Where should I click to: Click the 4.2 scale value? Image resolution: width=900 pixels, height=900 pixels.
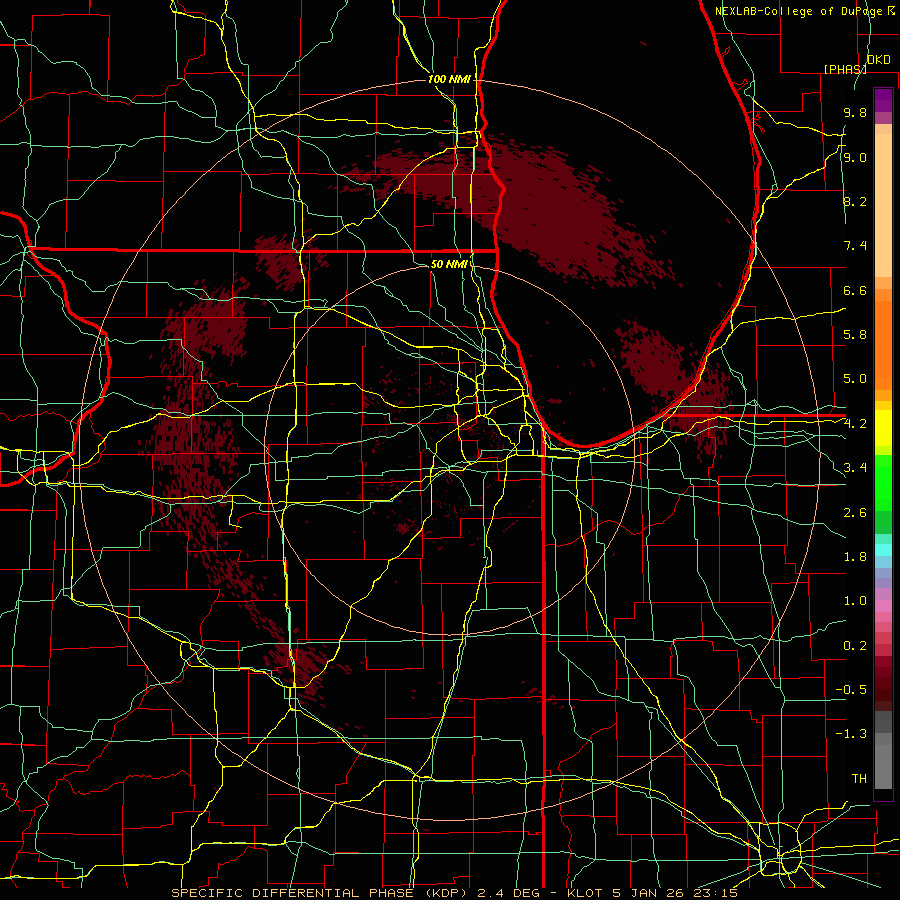[x=855, y=424]
